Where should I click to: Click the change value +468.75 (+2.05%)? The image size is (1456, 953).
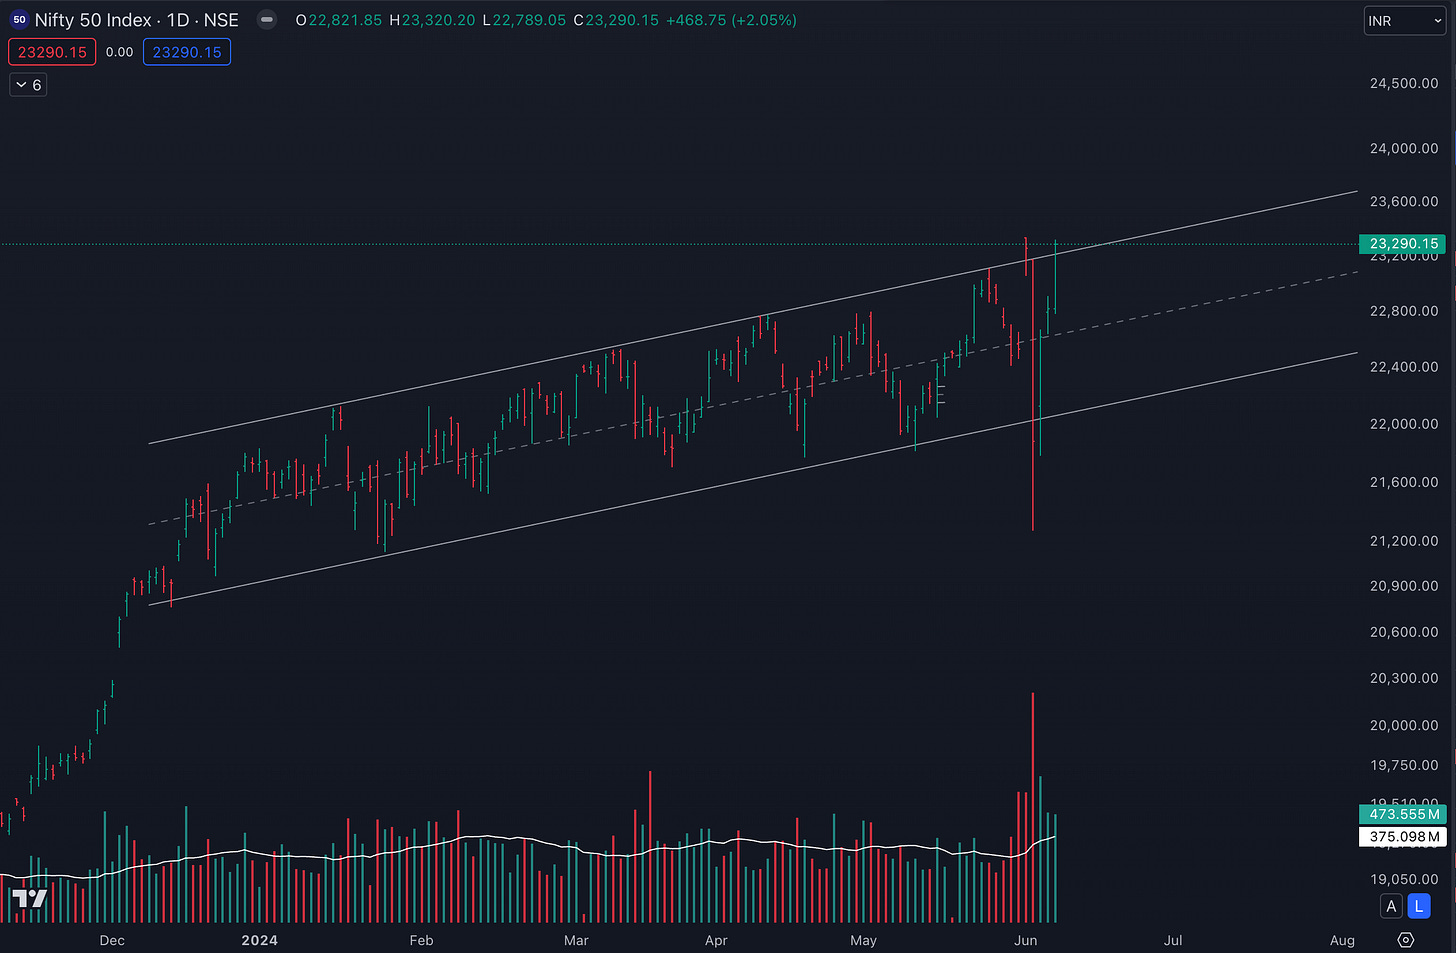[731, 20]
